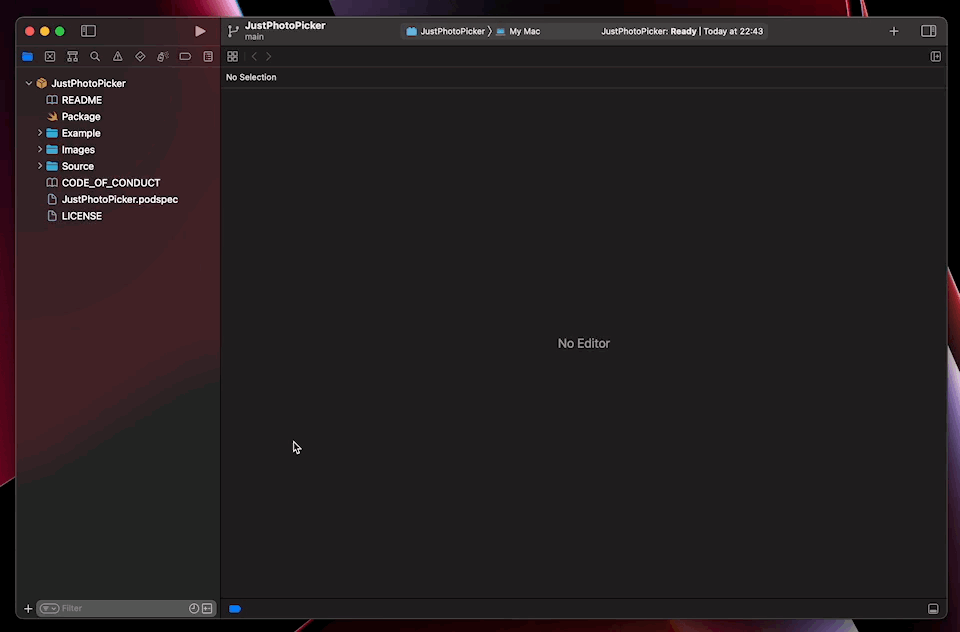This screenshot has height=632, width=960.
Task: Open the Library with plus button
Action: click(x=894, y=31)
